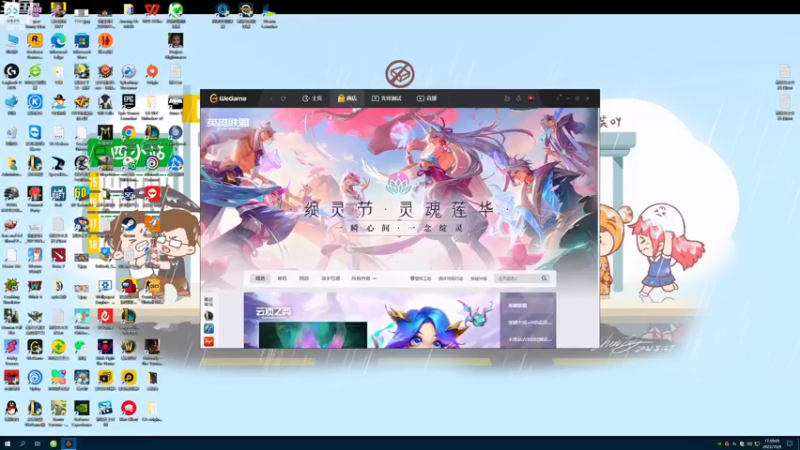Open Epic Games Launcher desktop icon

[129, 102]
